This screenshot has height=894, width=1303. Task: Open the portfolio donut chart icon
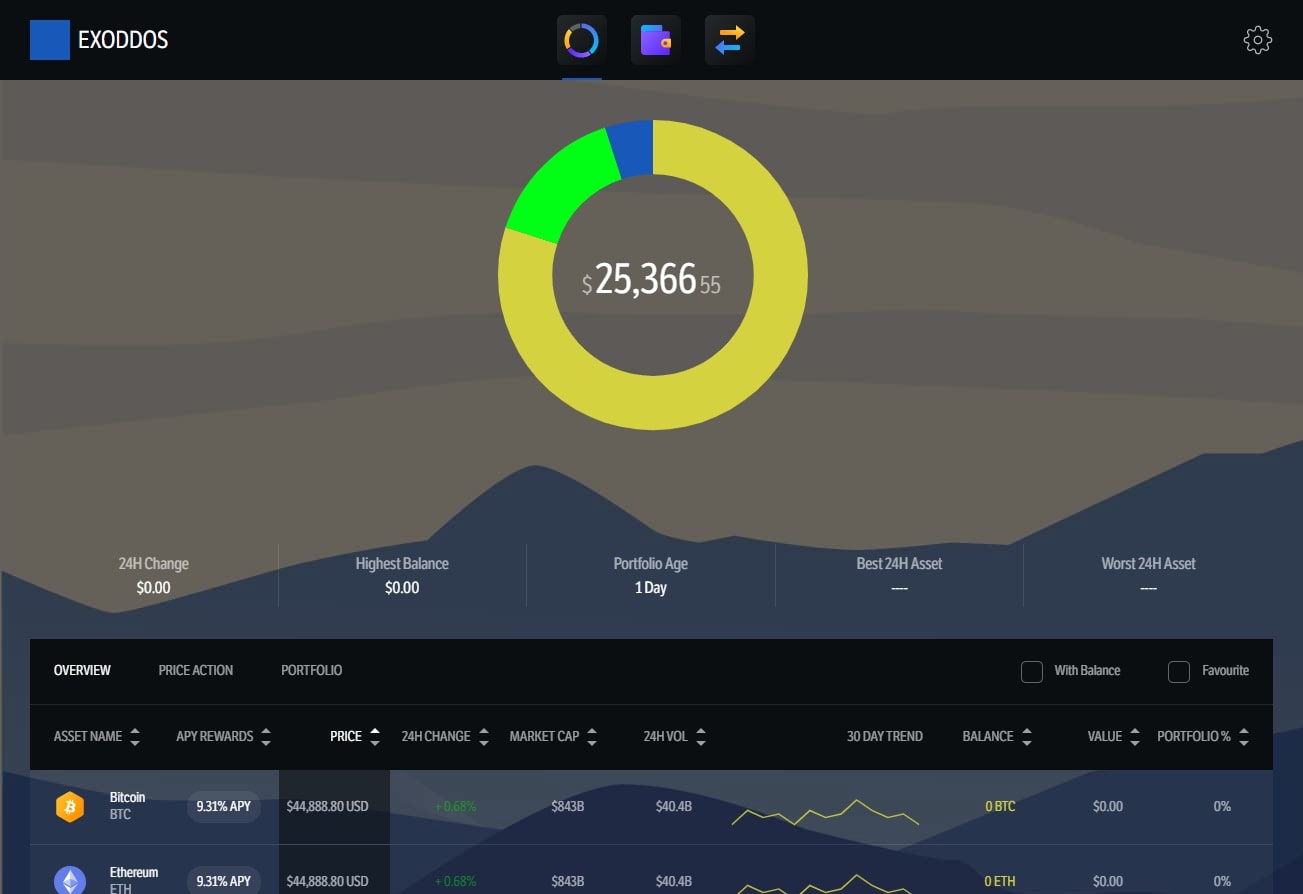(581, 41)
